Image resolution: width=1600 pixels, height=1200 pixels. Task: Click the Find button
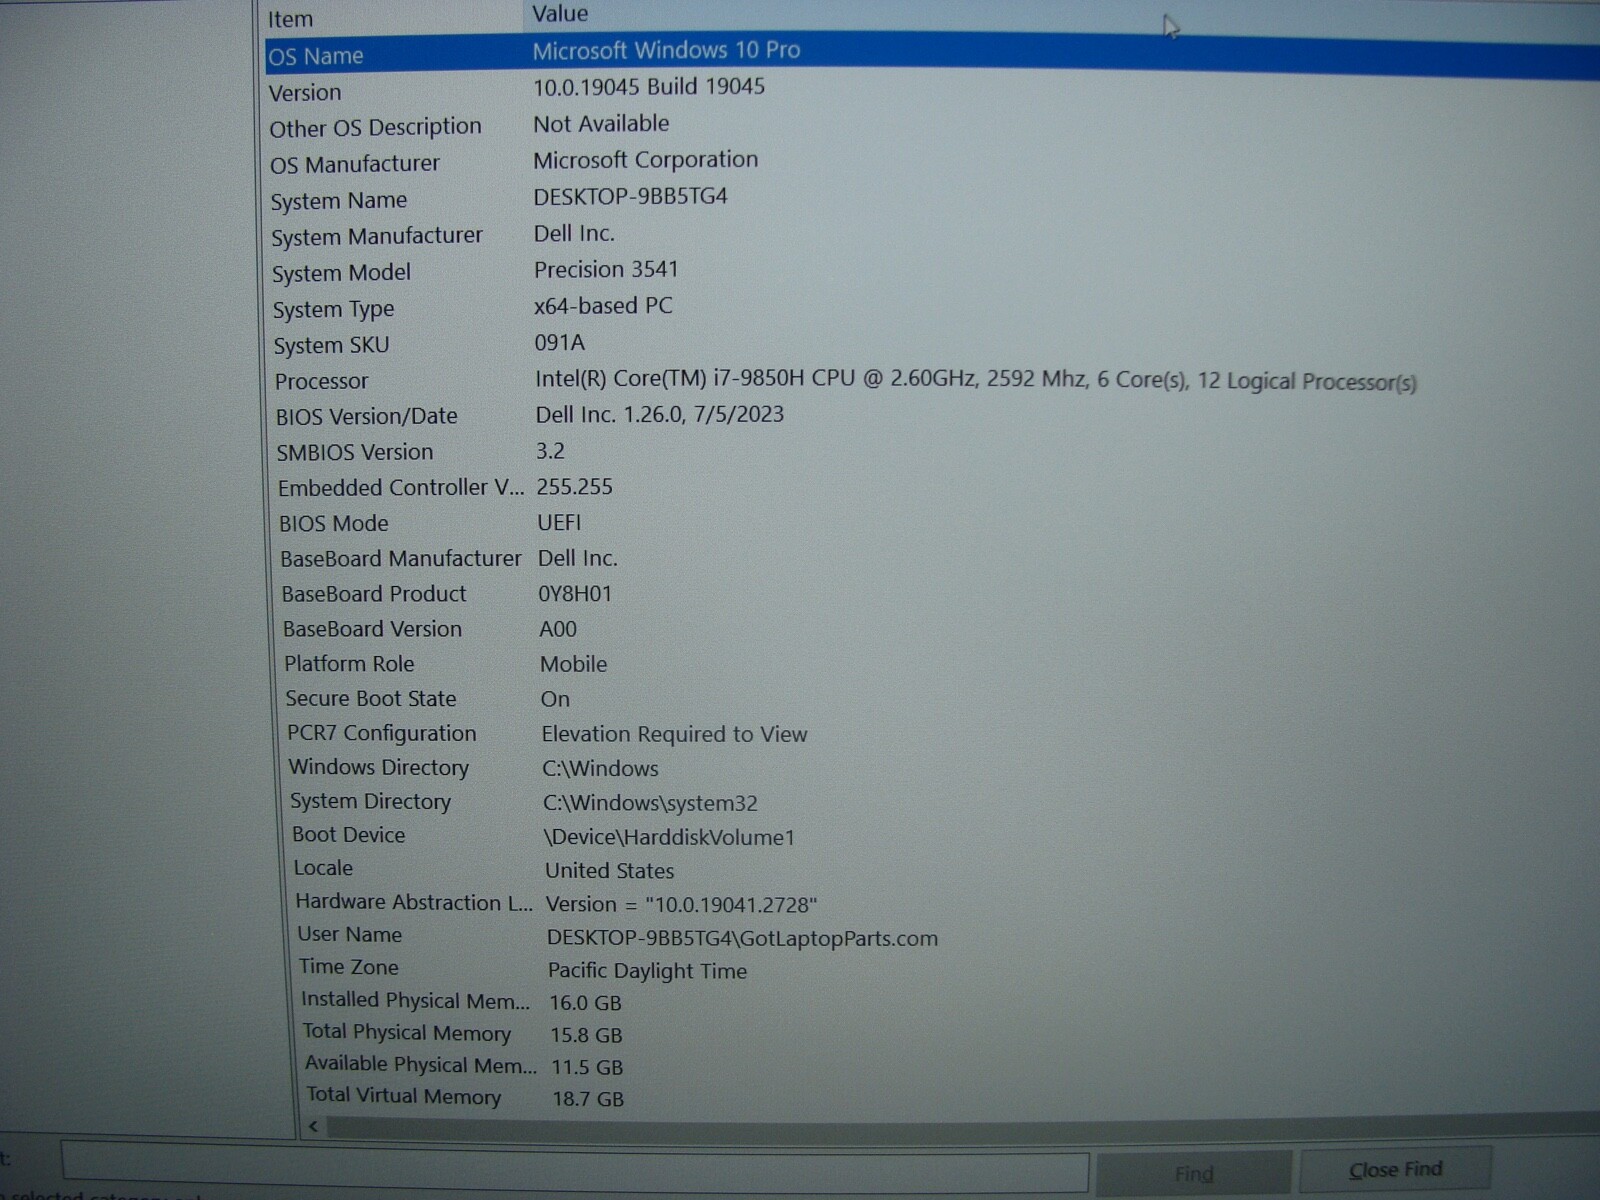[1193, 1173]
